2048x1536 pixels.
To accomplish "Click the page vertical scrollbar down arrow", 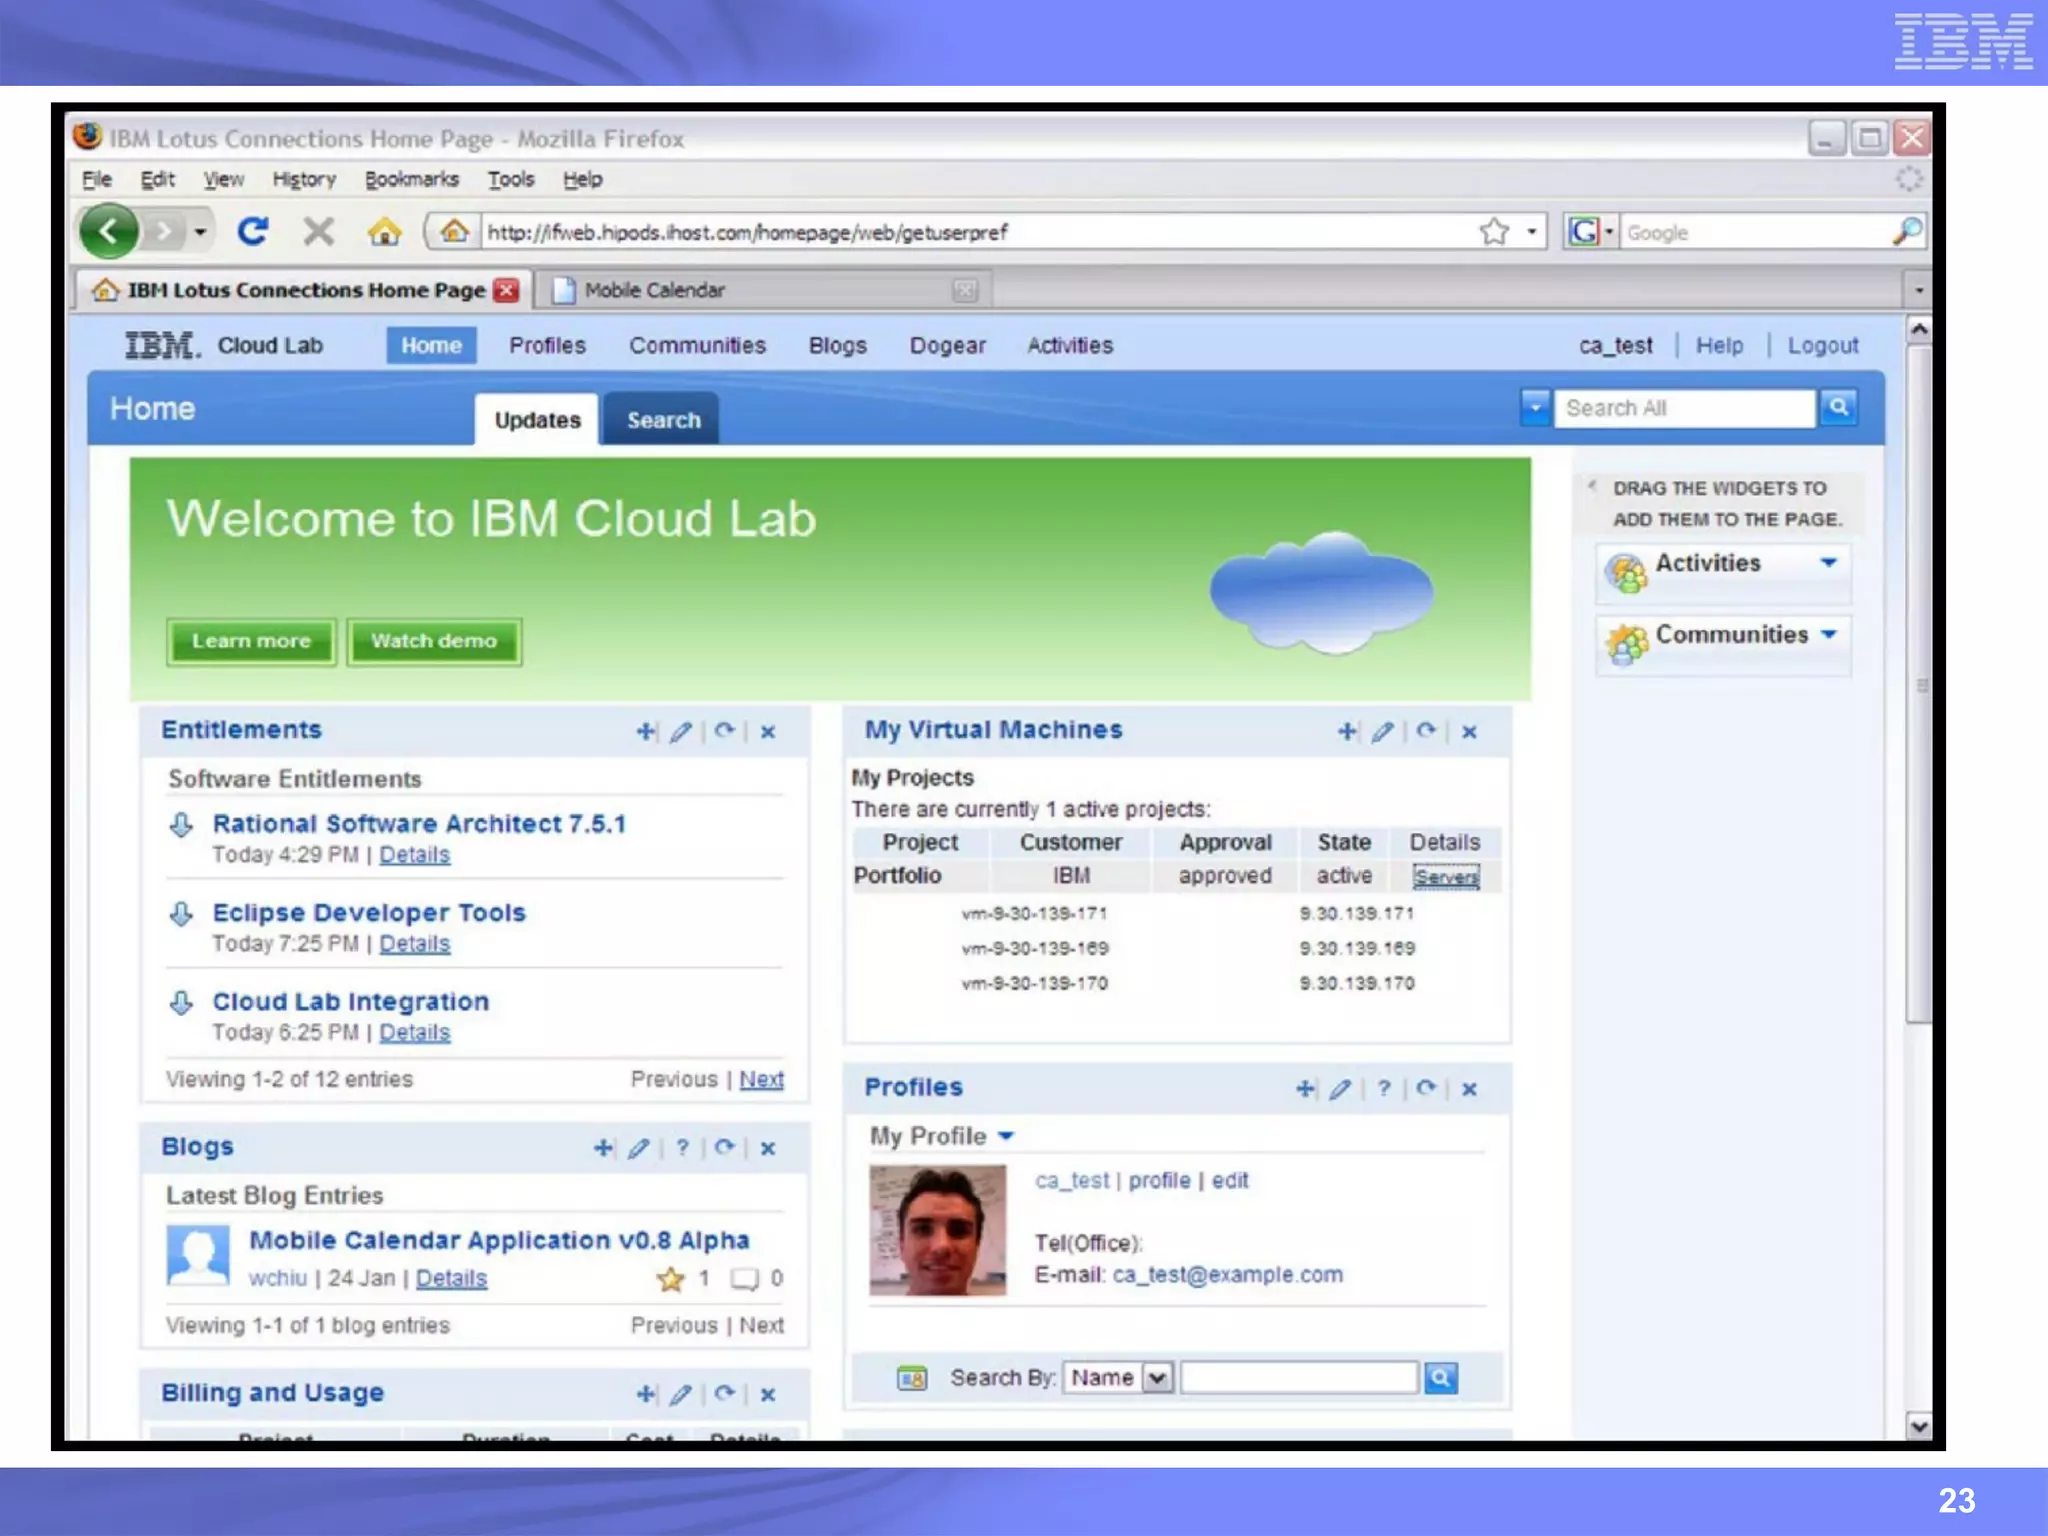I will pyautogui.click(x=1918, y=1427).
